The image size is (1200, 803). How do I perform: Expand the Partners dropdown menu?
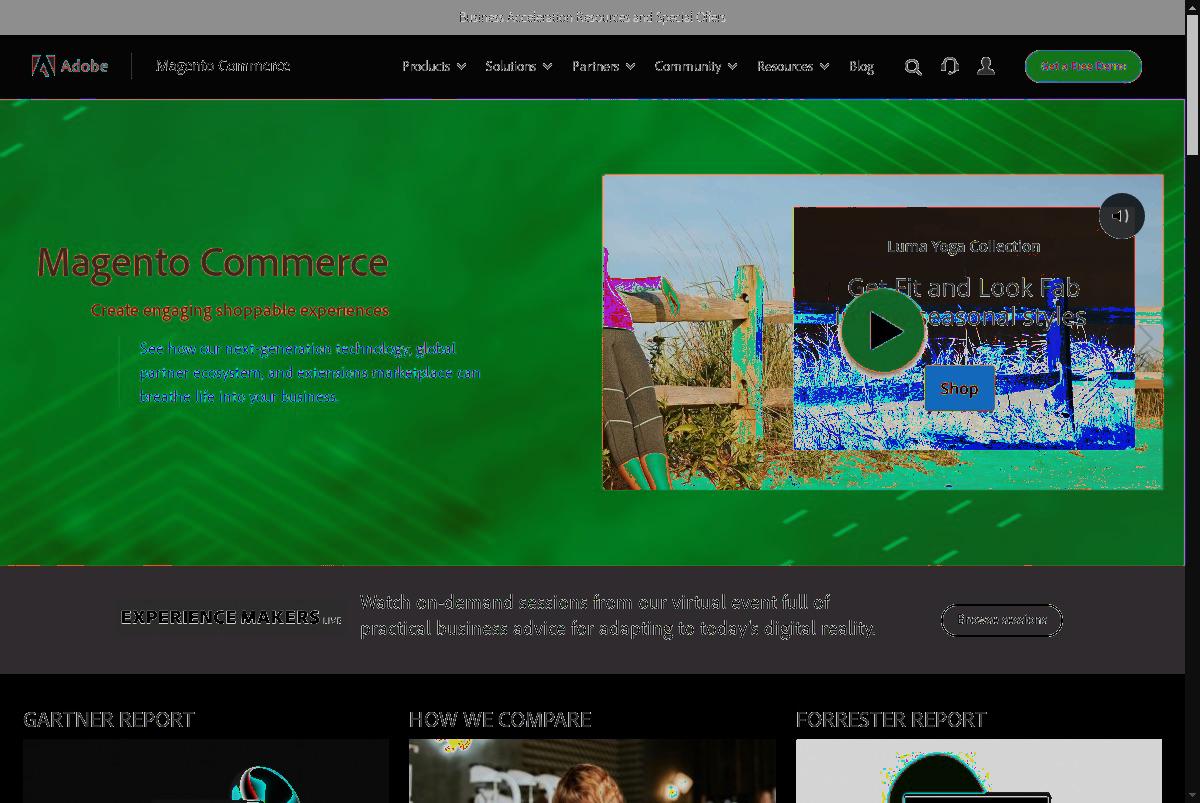[x=603, y=66]
